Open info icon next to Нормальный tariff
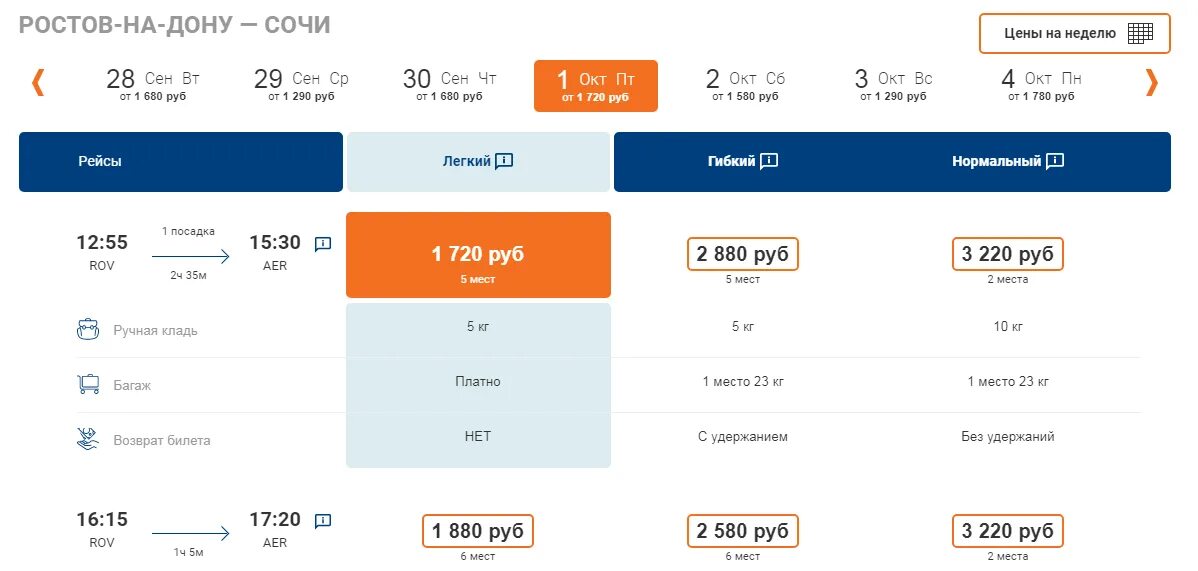Viewport: 1198px width, 571px height. [x=1054, y=161]
